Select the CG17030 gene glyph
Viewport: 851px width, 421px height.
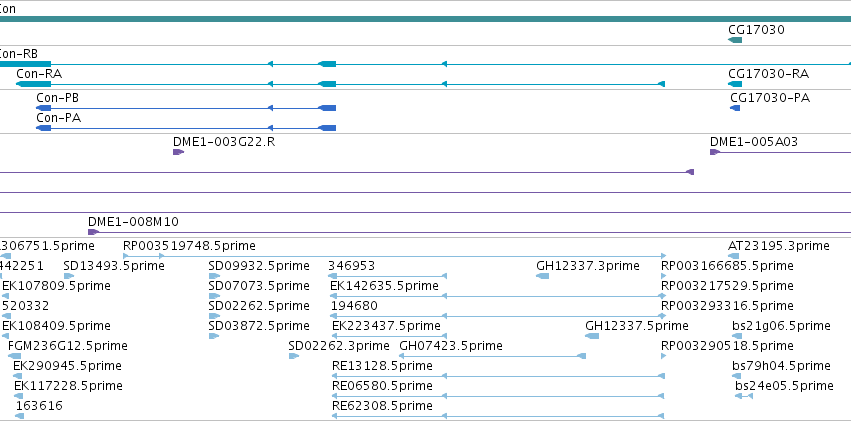click(735, 40)
